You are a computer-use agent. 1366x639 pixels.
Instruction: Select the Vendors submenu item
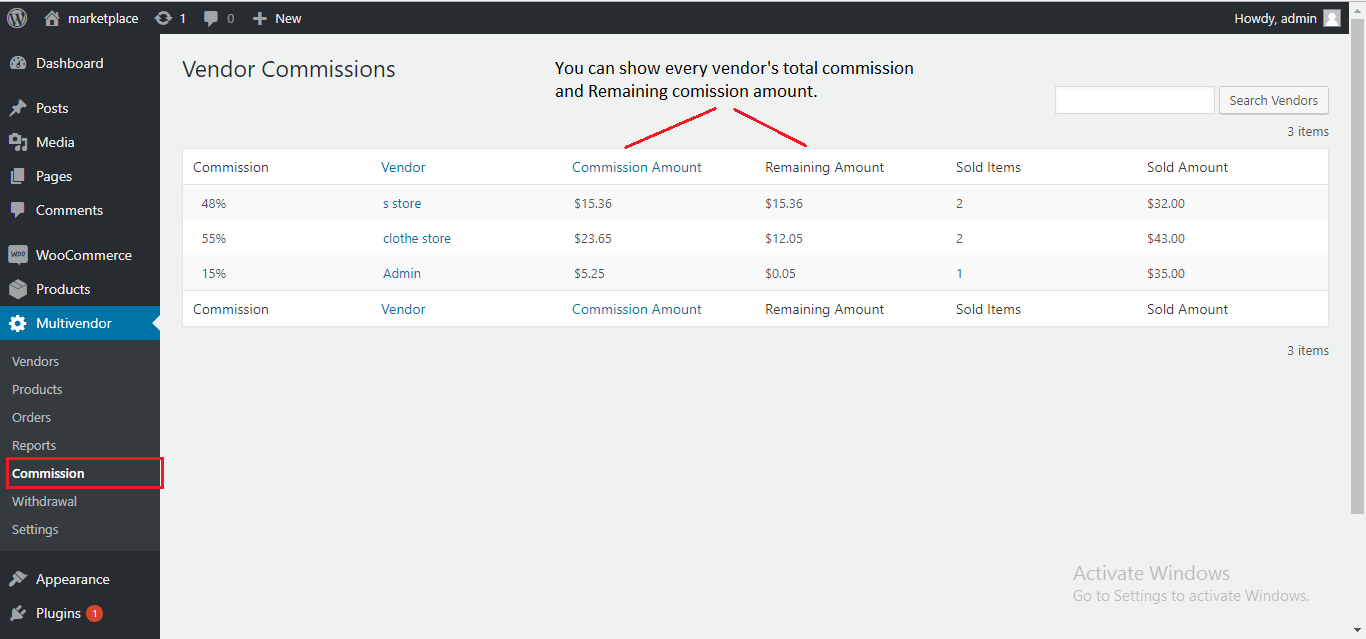coord(35,361)
